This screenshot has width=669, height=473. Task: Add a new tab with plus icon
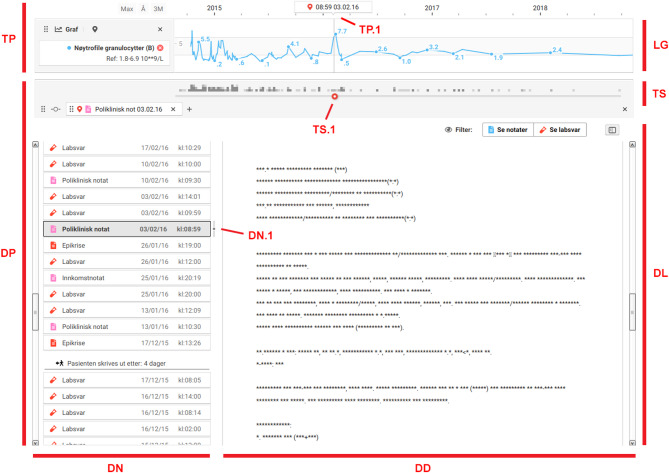190,108
